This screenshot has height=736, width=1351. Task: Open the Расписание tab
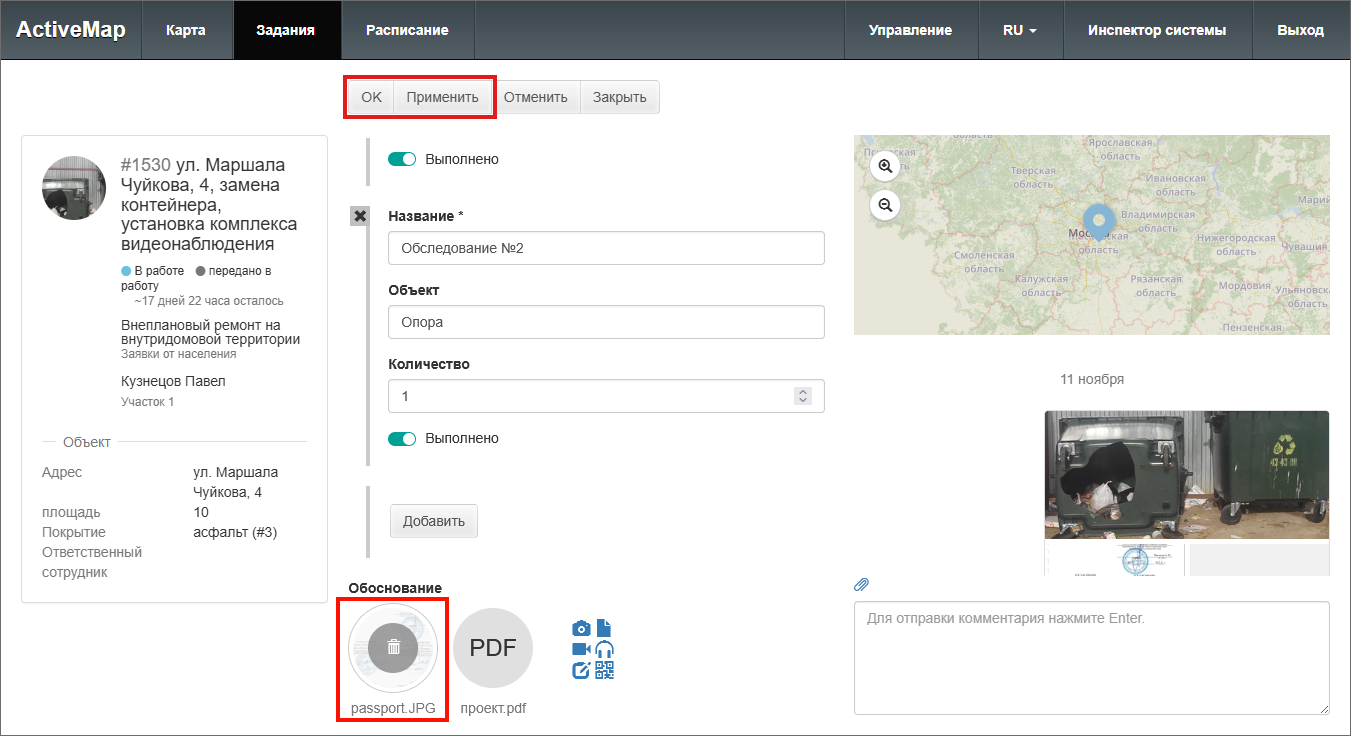point(407,30)
